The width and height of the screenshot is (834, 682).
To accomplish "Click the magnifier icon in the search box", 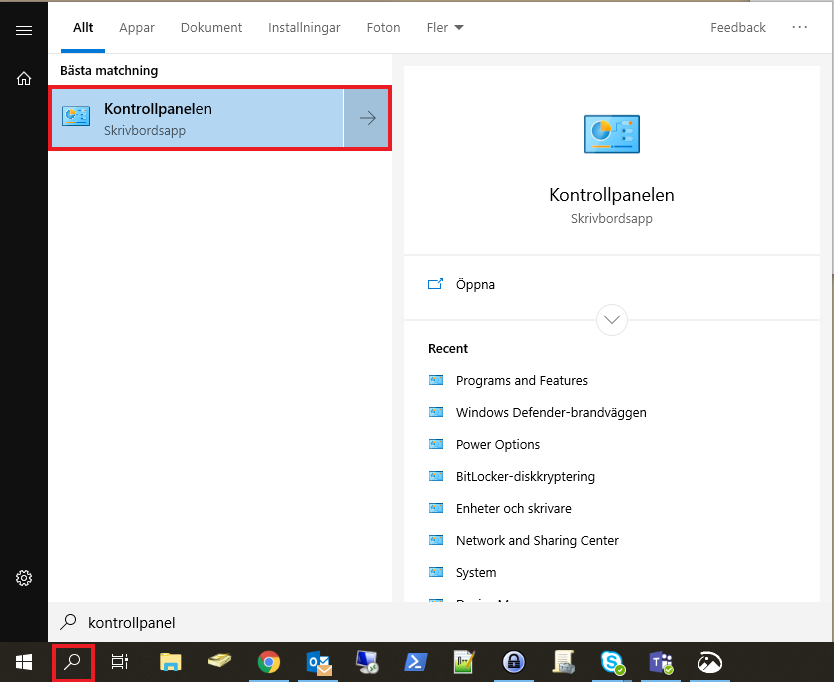I will [69, 621].
